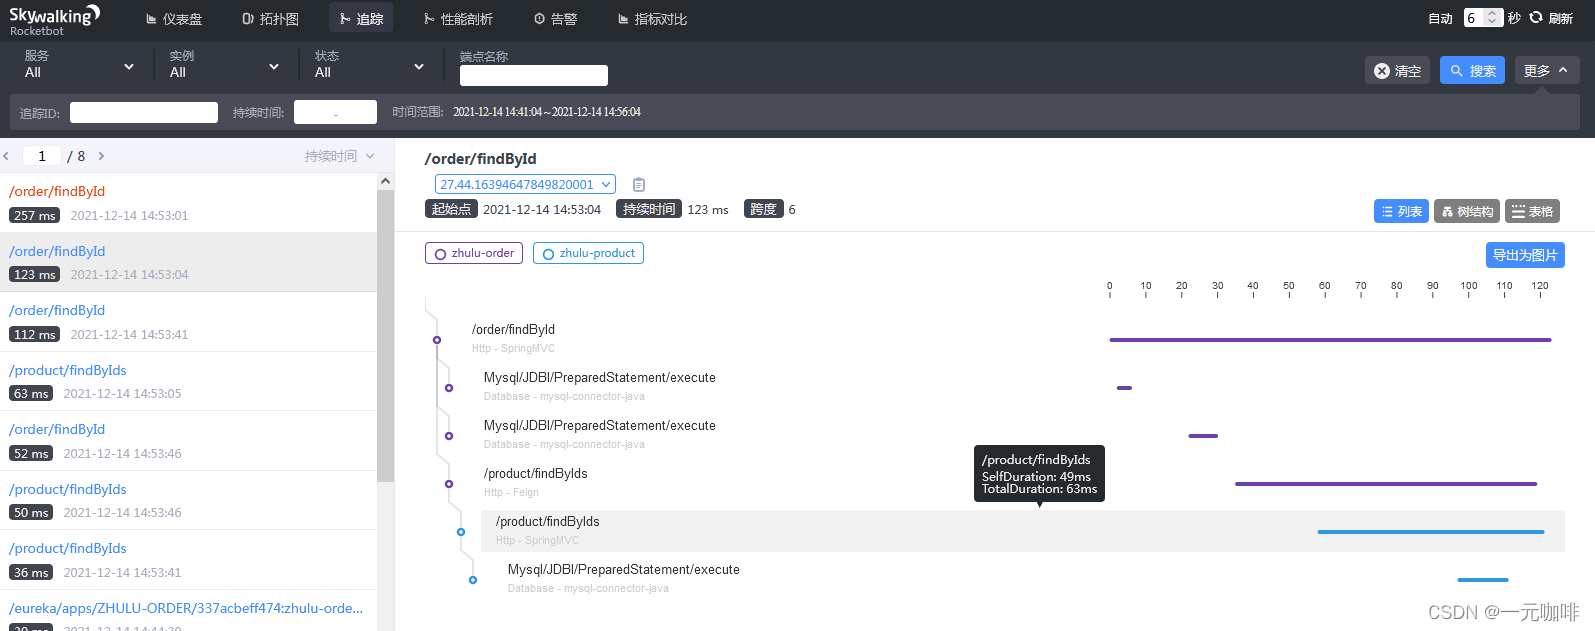Toggle the 自动 auto refresh option
The width and height of the screenshot is (1595, 631).
[x=1440, y=18]
